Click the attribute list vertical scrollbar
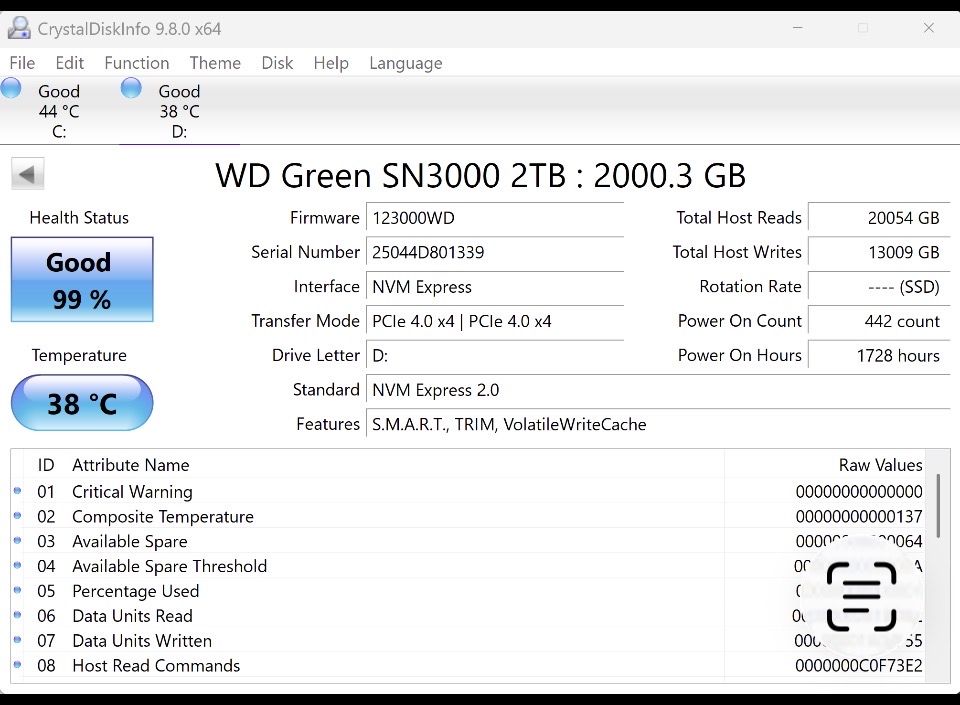The width and height of the screenshot is (960, 705). 938,505
